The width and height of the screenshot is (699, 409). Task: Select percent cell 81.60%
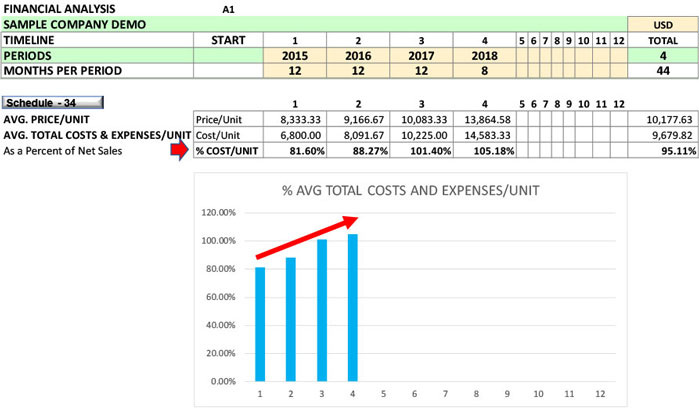[x=295, y=151]
